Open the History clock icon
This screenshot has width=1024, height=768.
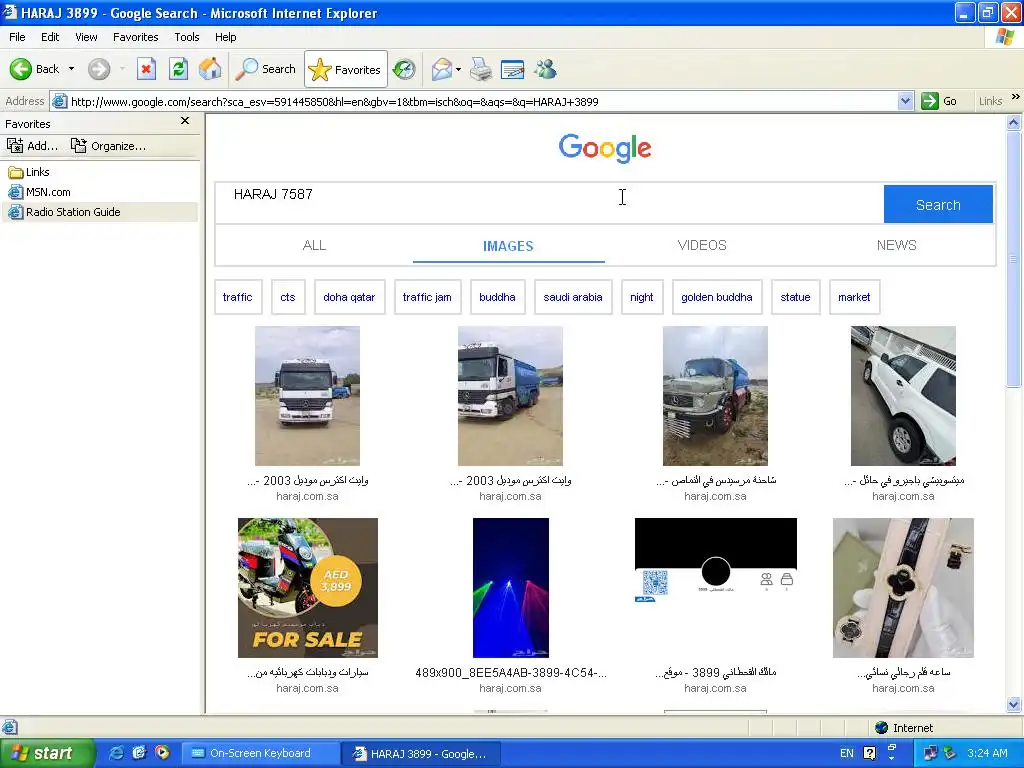pos(404,69)
